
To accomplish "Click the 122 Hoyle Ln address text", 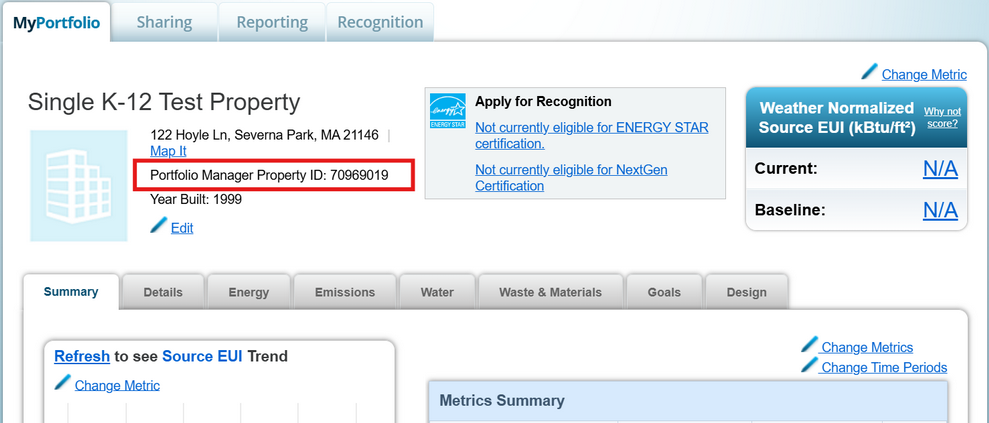I will 264,135.
